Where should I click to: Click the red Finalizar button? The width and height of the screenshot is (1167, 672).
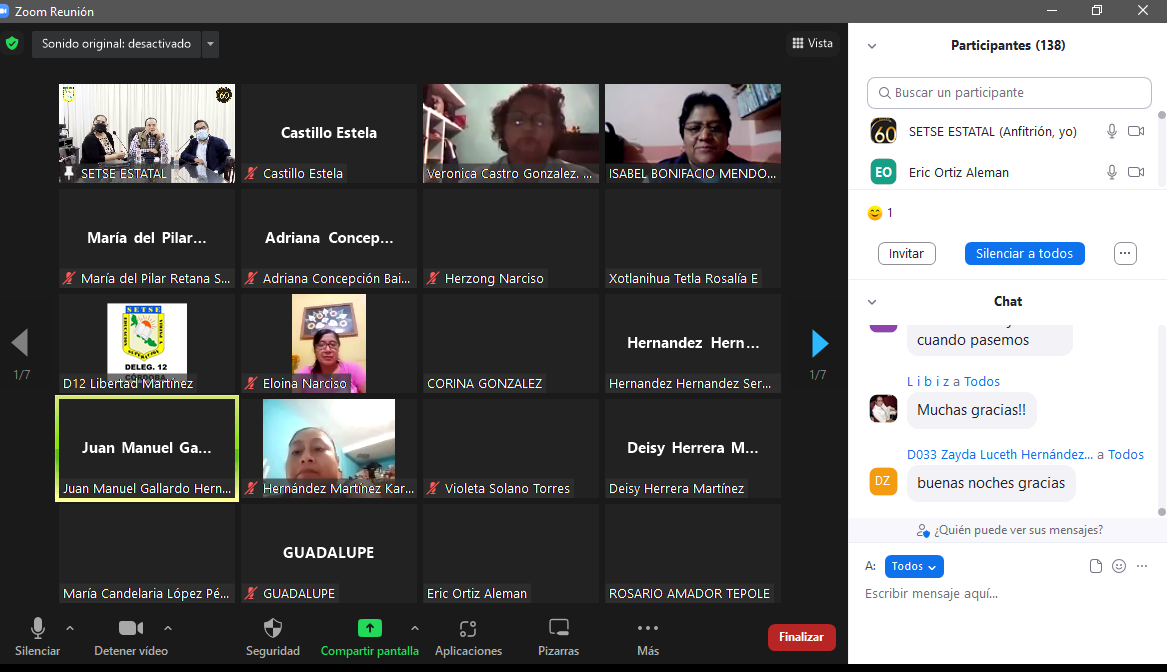point(802,637)
